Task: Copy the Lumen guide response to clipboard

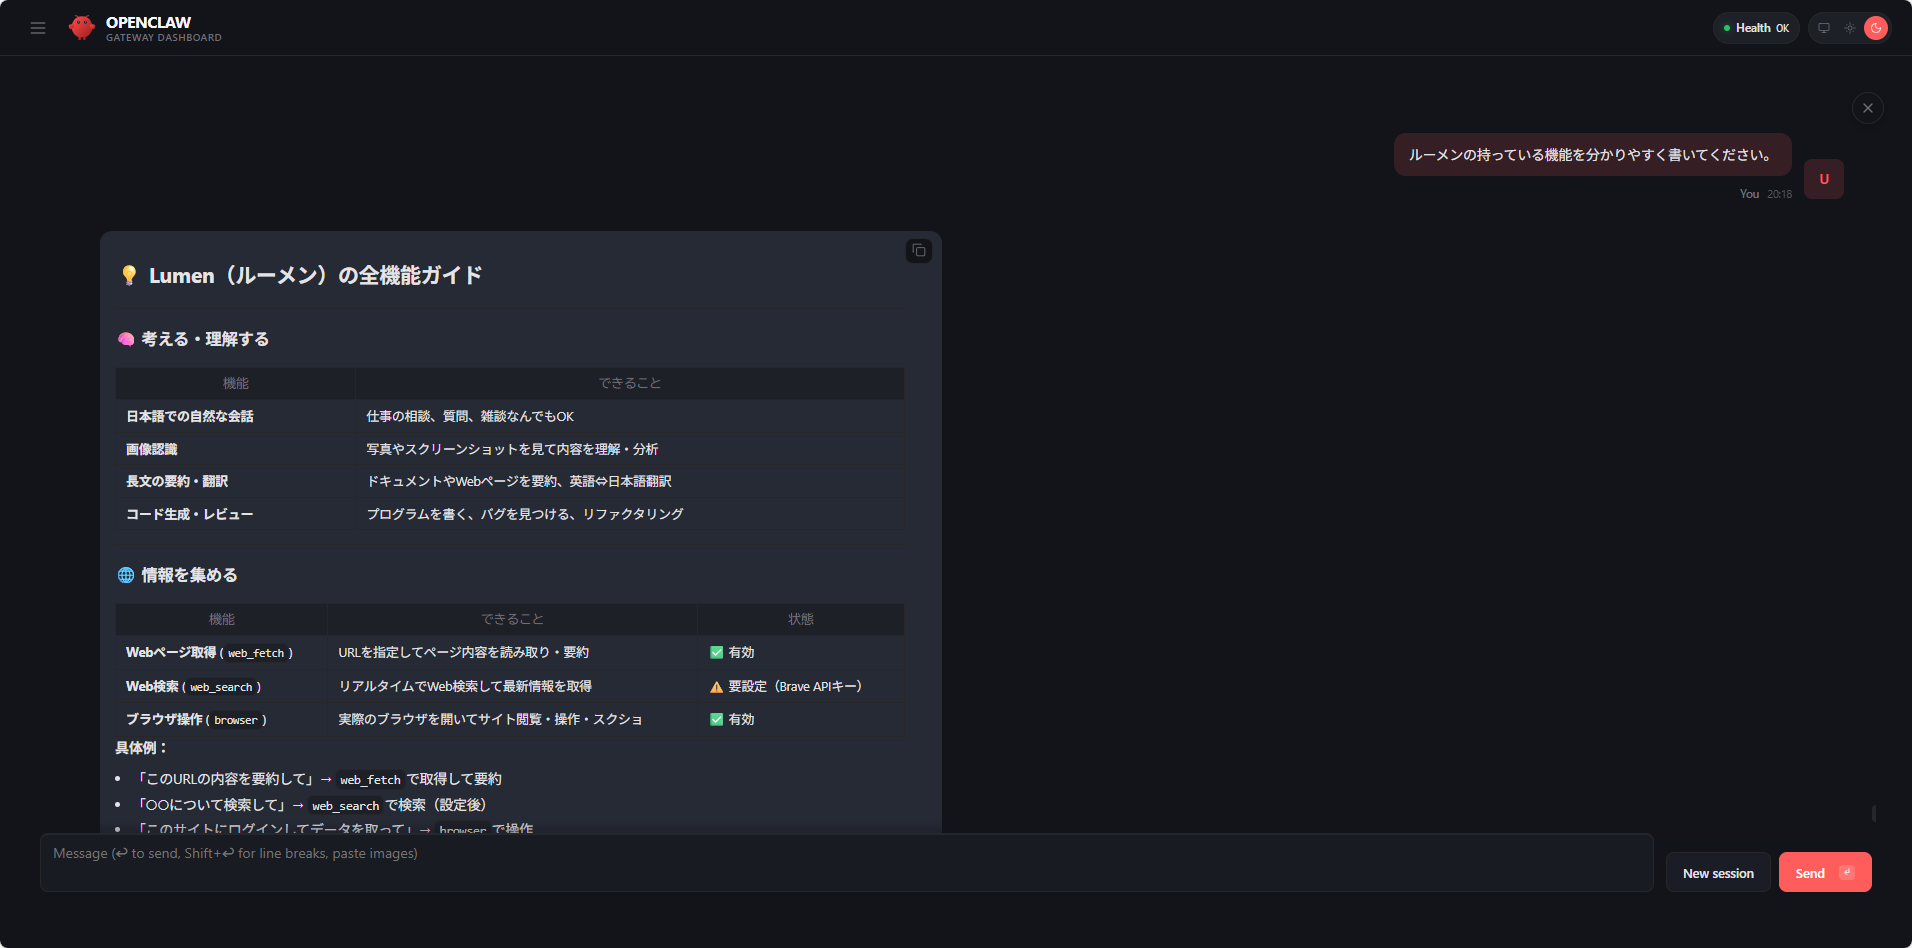Action: tap(918, 251)
